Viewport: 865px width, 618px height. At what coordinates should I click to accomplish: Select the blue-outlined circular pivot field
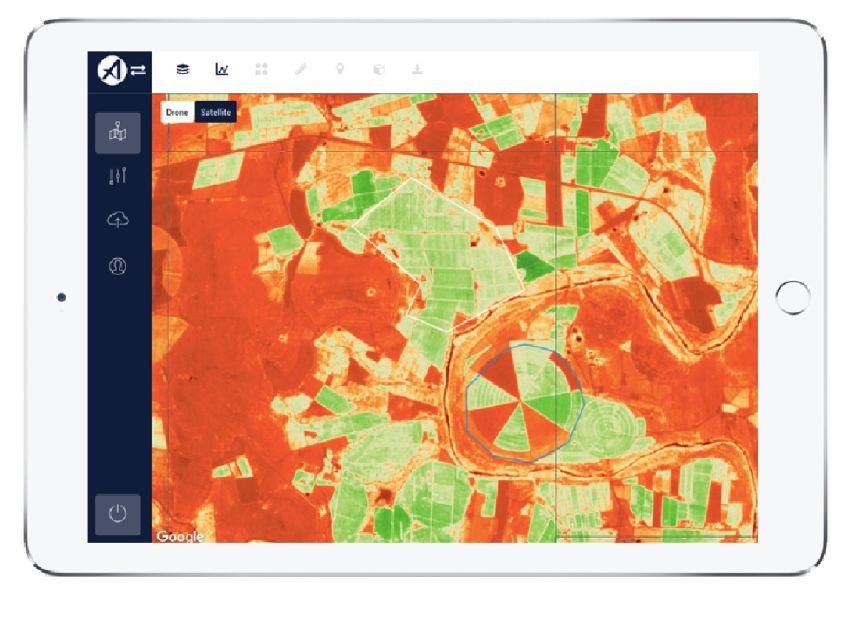tap(524, 403)
